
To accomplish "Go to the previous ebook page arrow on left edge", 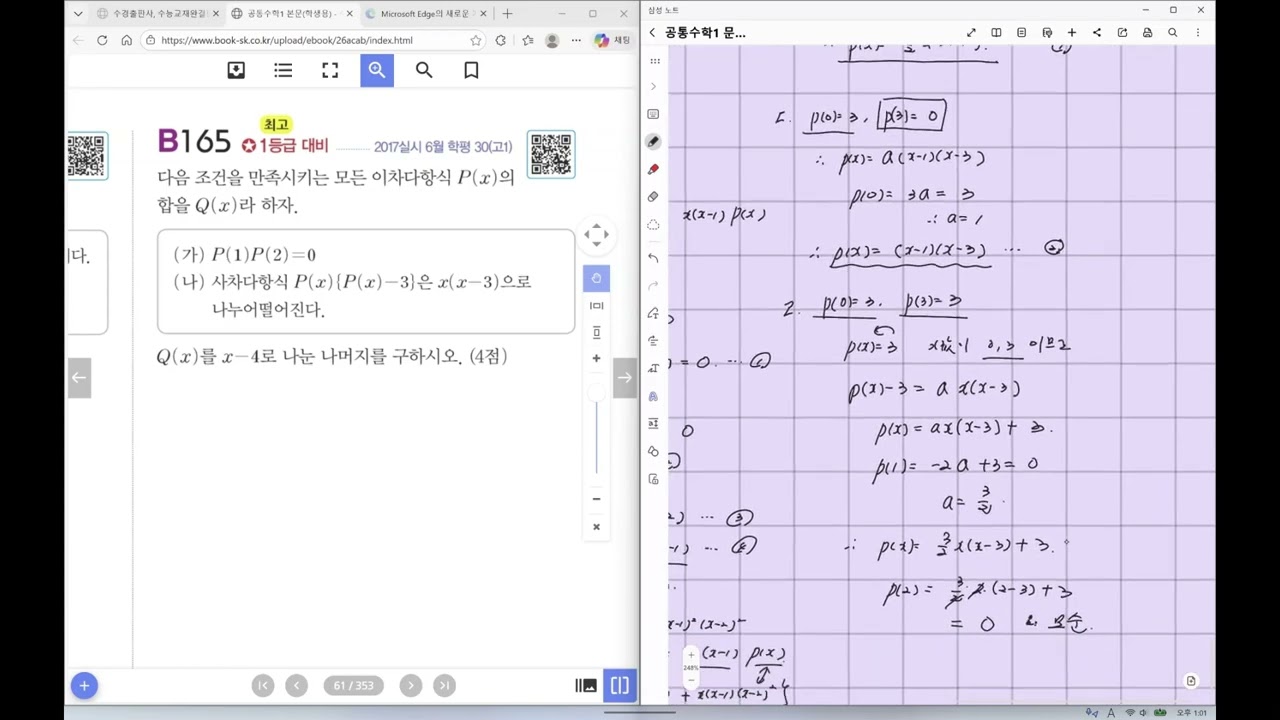I will (x=79, y=377).
